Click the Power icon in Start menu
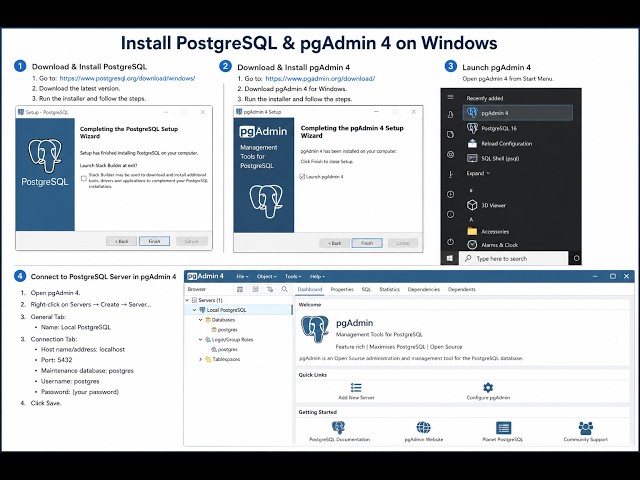The height and width of the screenshot is (480, 640). pyautogui.click(x=450, y=242)
